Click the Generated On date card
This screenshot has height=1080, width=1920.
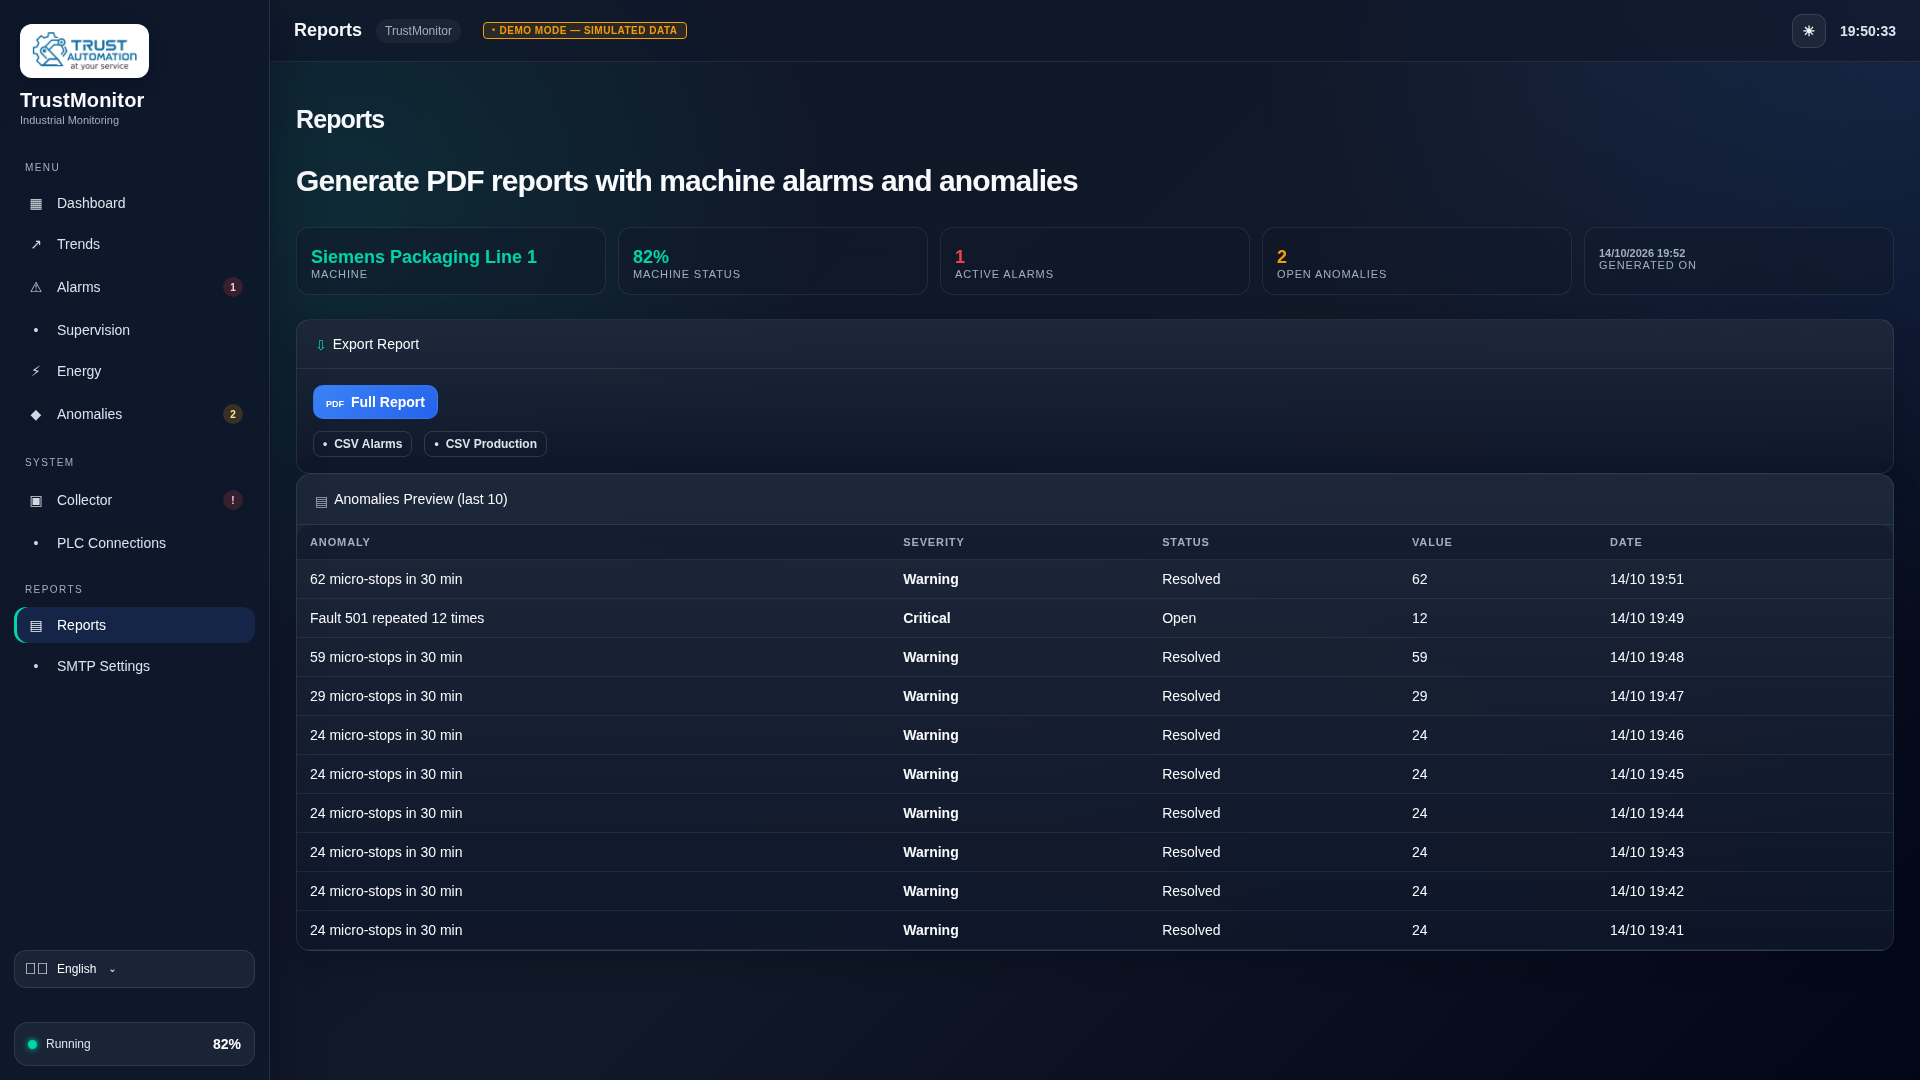[1739, 261]
